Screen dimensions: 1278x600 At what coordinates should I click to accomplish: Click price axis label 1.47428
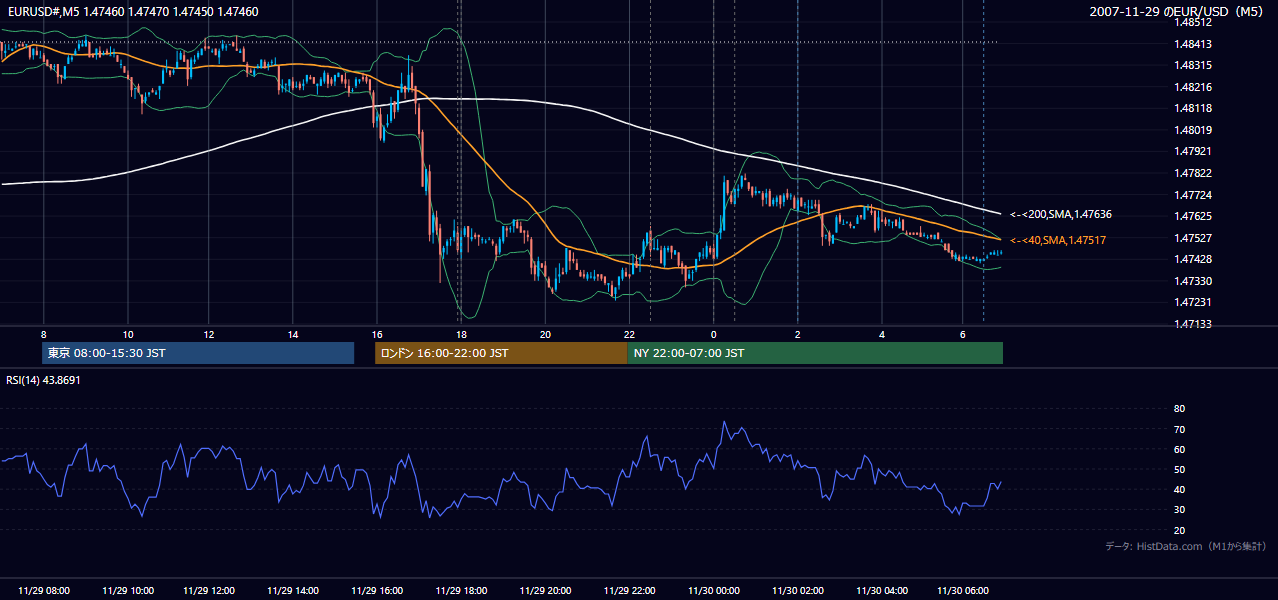click(x=1193, y=259)
